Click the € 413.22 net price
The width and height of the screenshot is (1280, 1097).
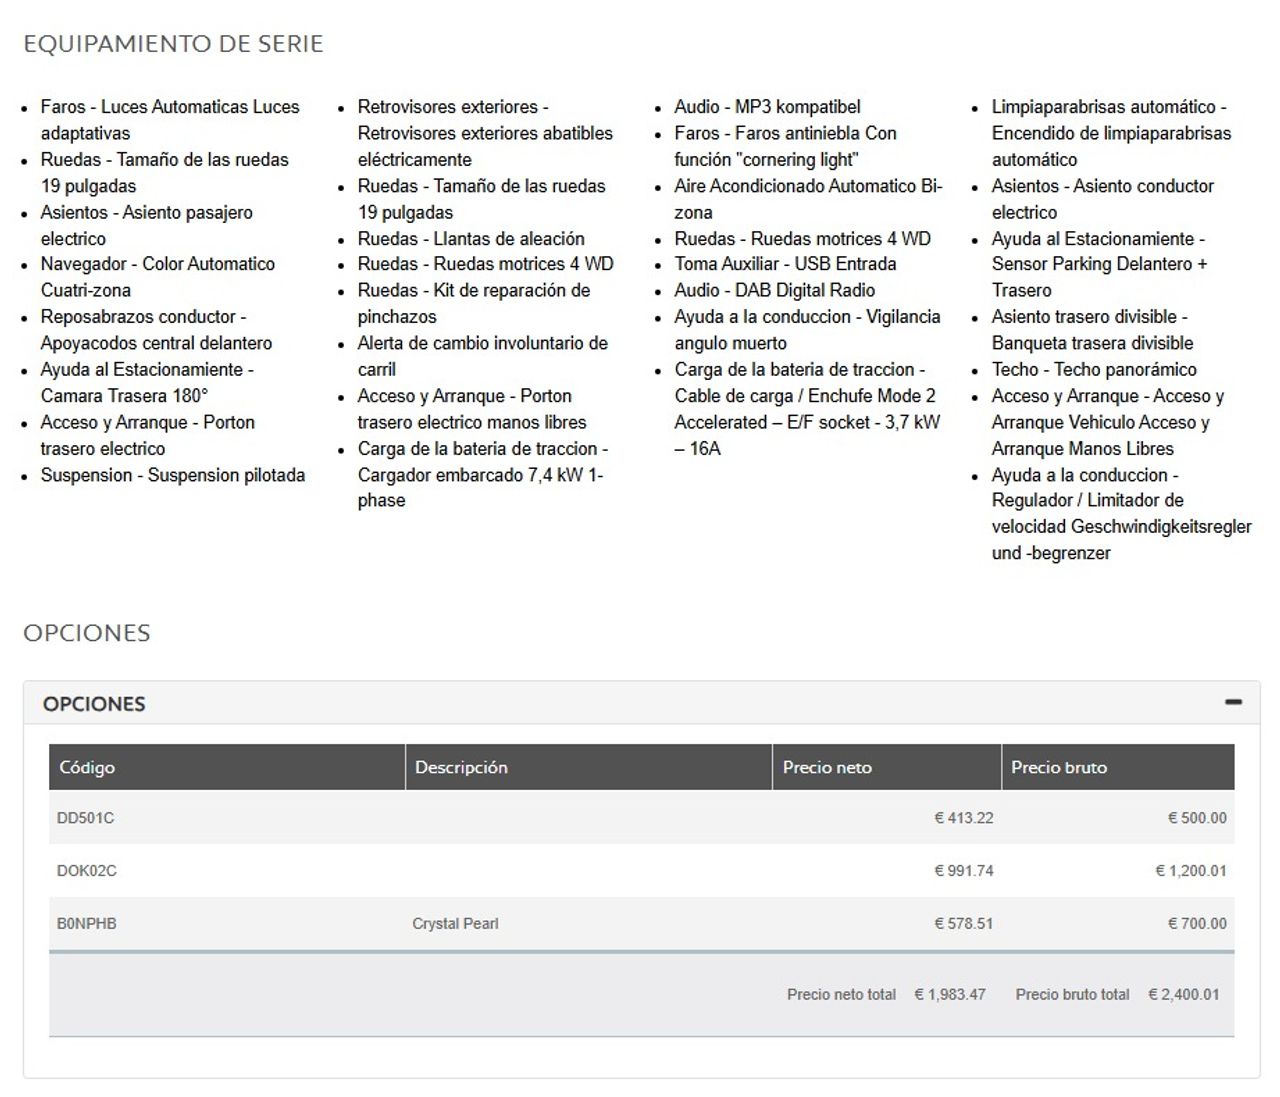click(x=964, y=818)
